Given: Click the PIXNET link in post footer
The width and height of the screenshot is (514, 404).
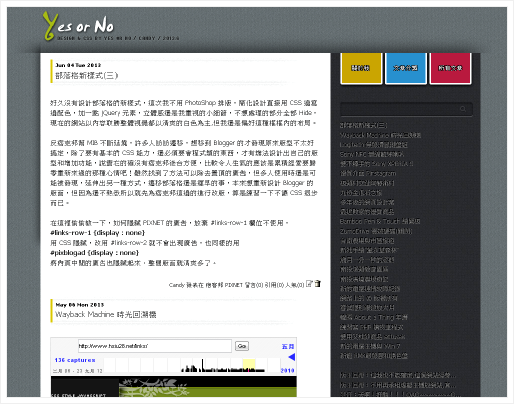Looking at the screenshot, I should tap(233, 285).
